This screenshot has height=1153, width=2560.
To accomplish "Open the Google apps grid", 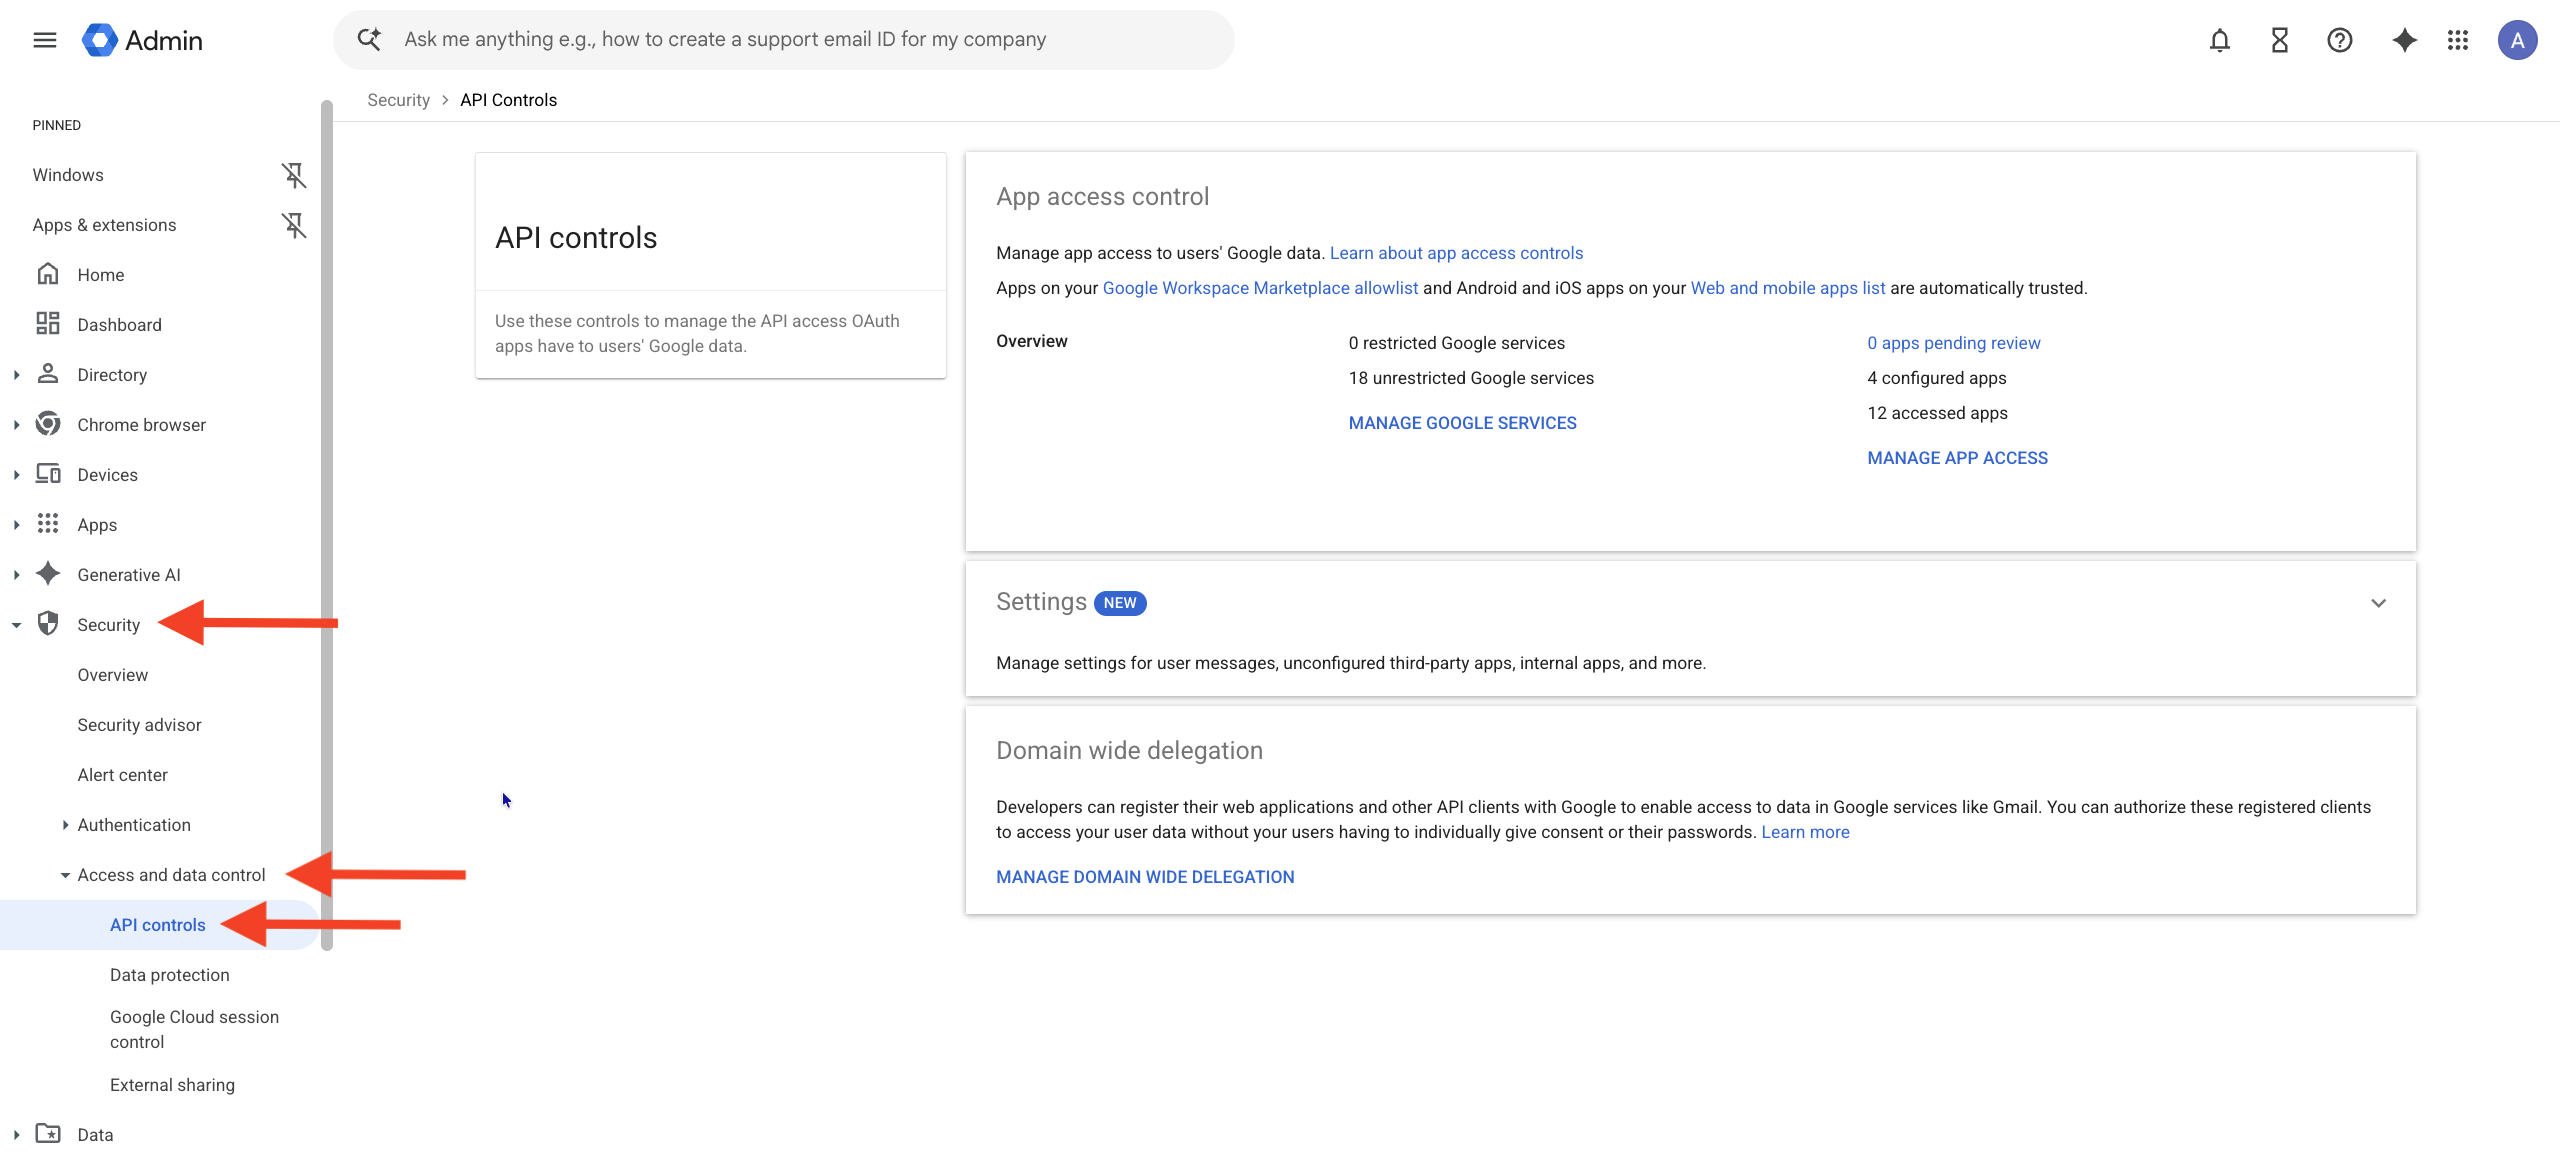I will coord(2458,40).
